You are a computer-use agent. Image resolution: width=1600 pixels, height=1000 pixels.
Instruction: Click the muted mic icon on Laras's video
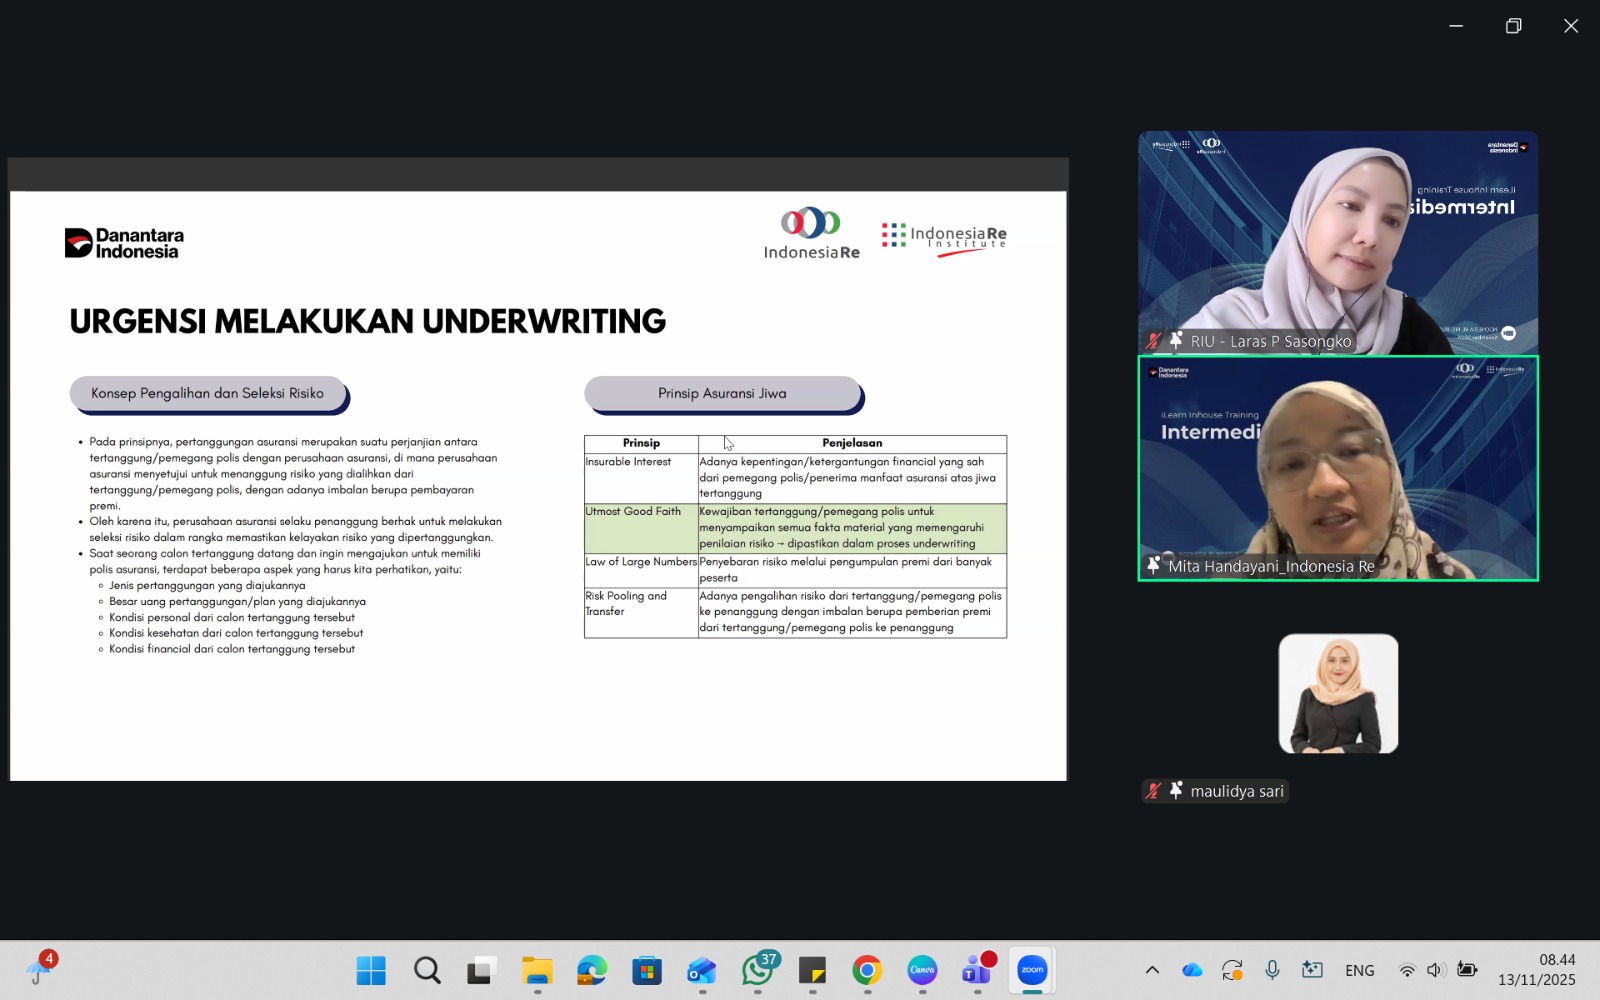point(1154,341)
